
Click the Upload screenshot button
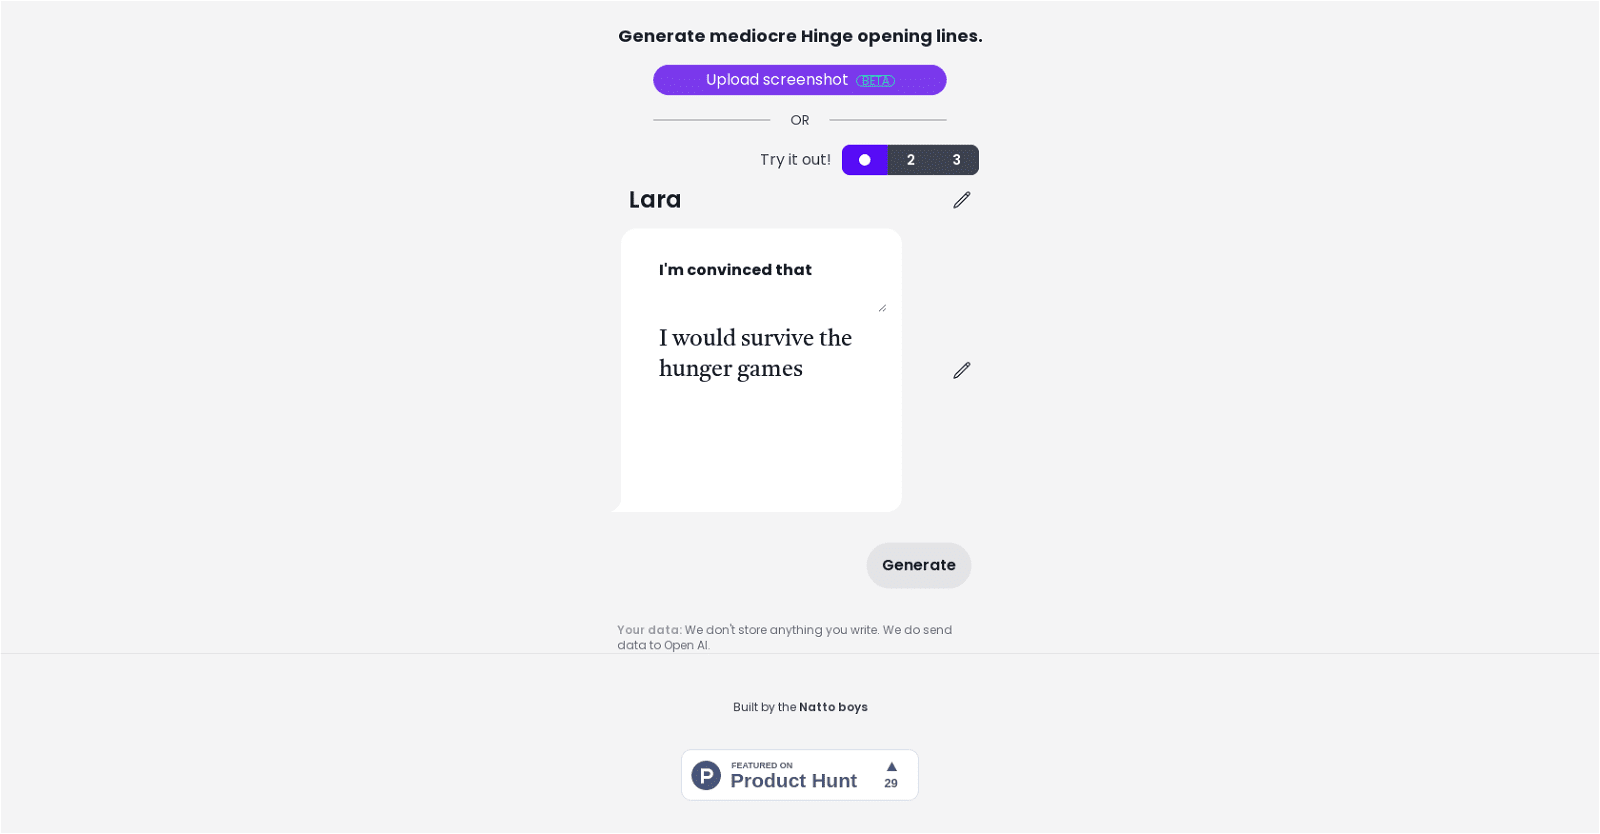775,80
